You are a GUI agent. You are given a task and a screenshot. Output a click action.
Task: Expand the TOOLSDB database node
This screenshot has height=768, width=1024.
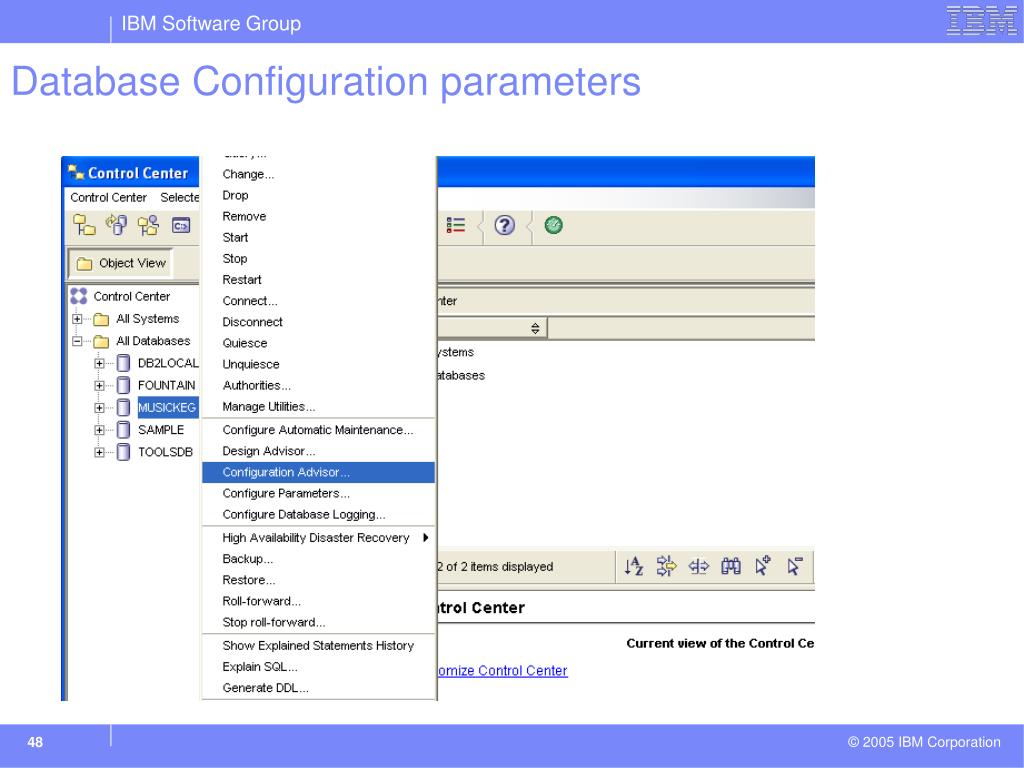point(99,453)
